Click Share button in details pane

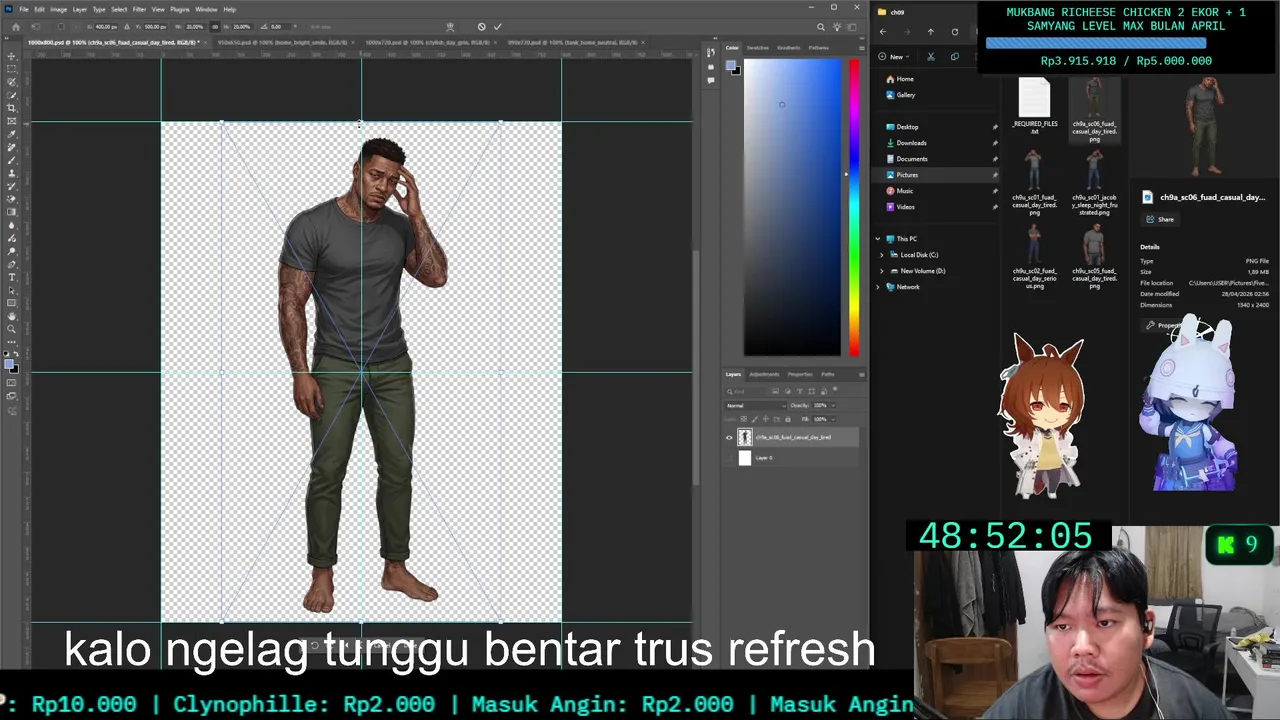[x=1160, y=219]
